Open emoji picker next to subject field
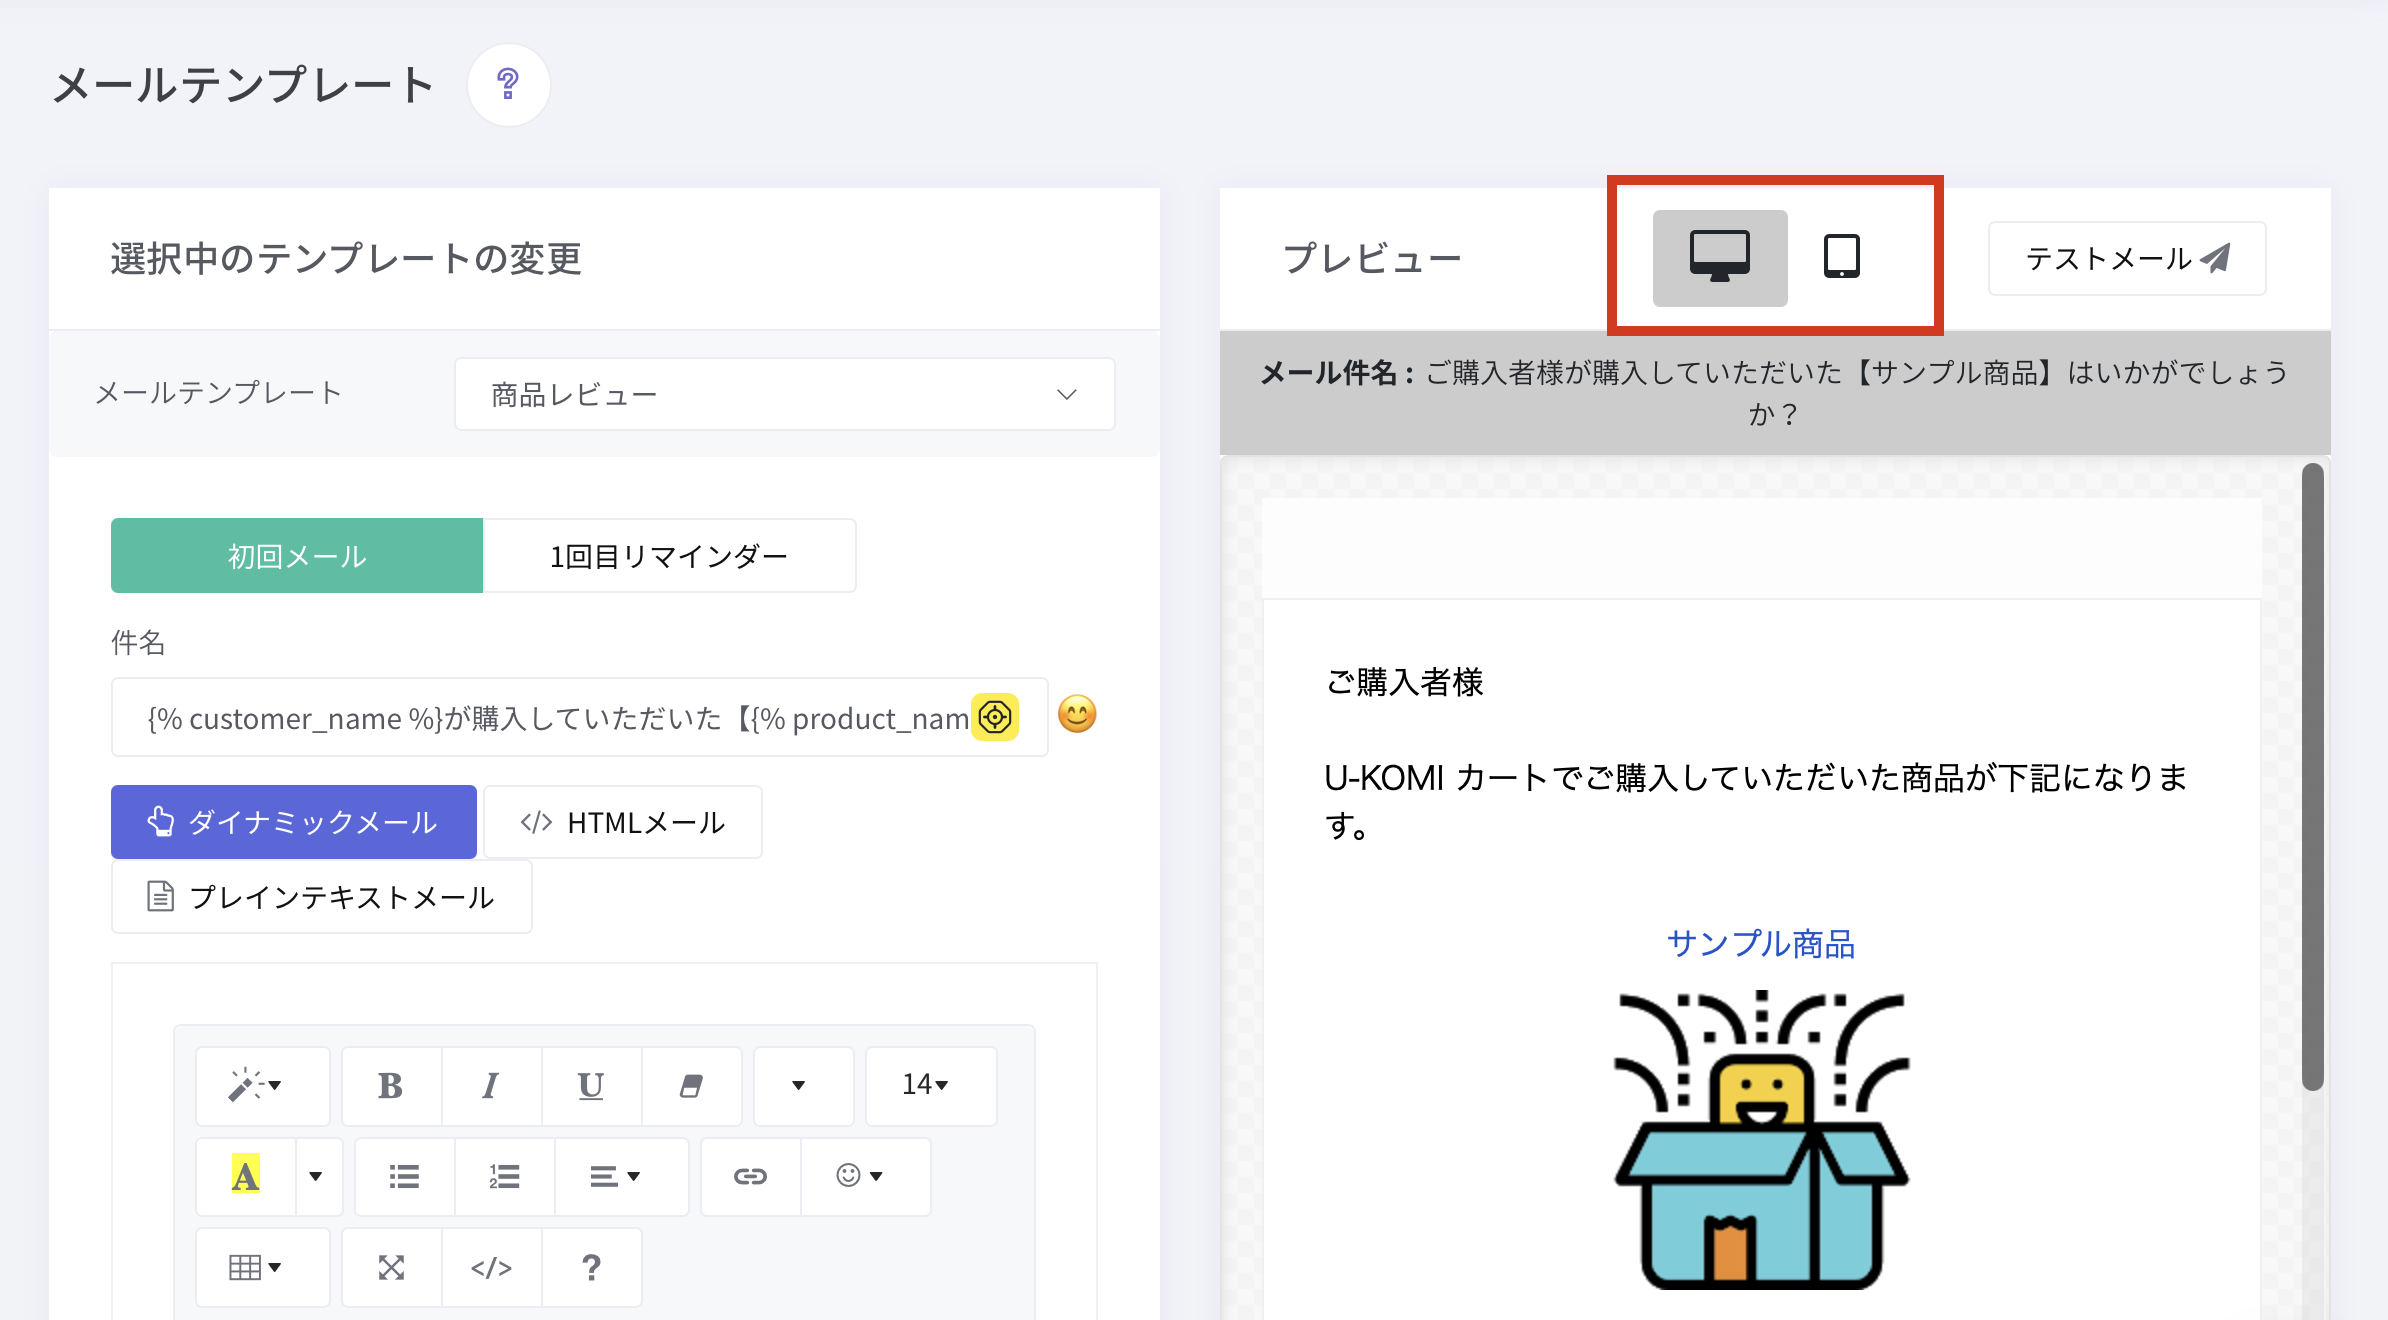This screenshot has height=1320, width=2388. (1077, 715)
